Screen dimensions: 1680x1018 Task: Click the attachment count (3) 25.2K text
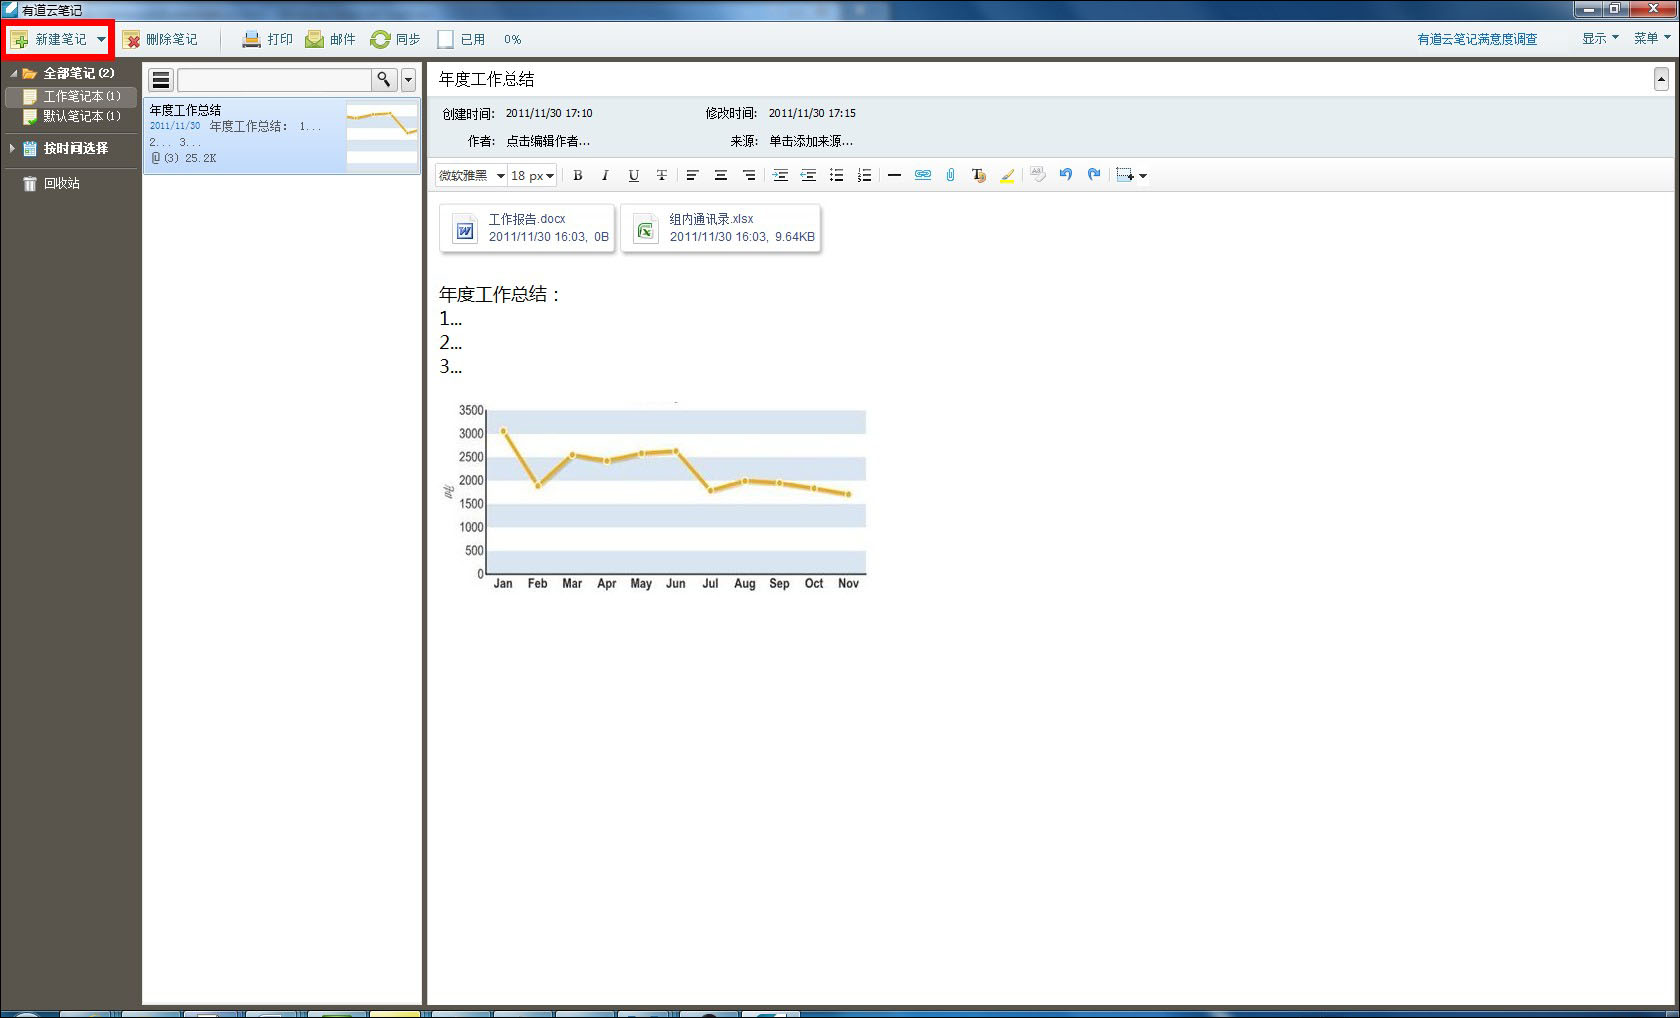[183, 158]
